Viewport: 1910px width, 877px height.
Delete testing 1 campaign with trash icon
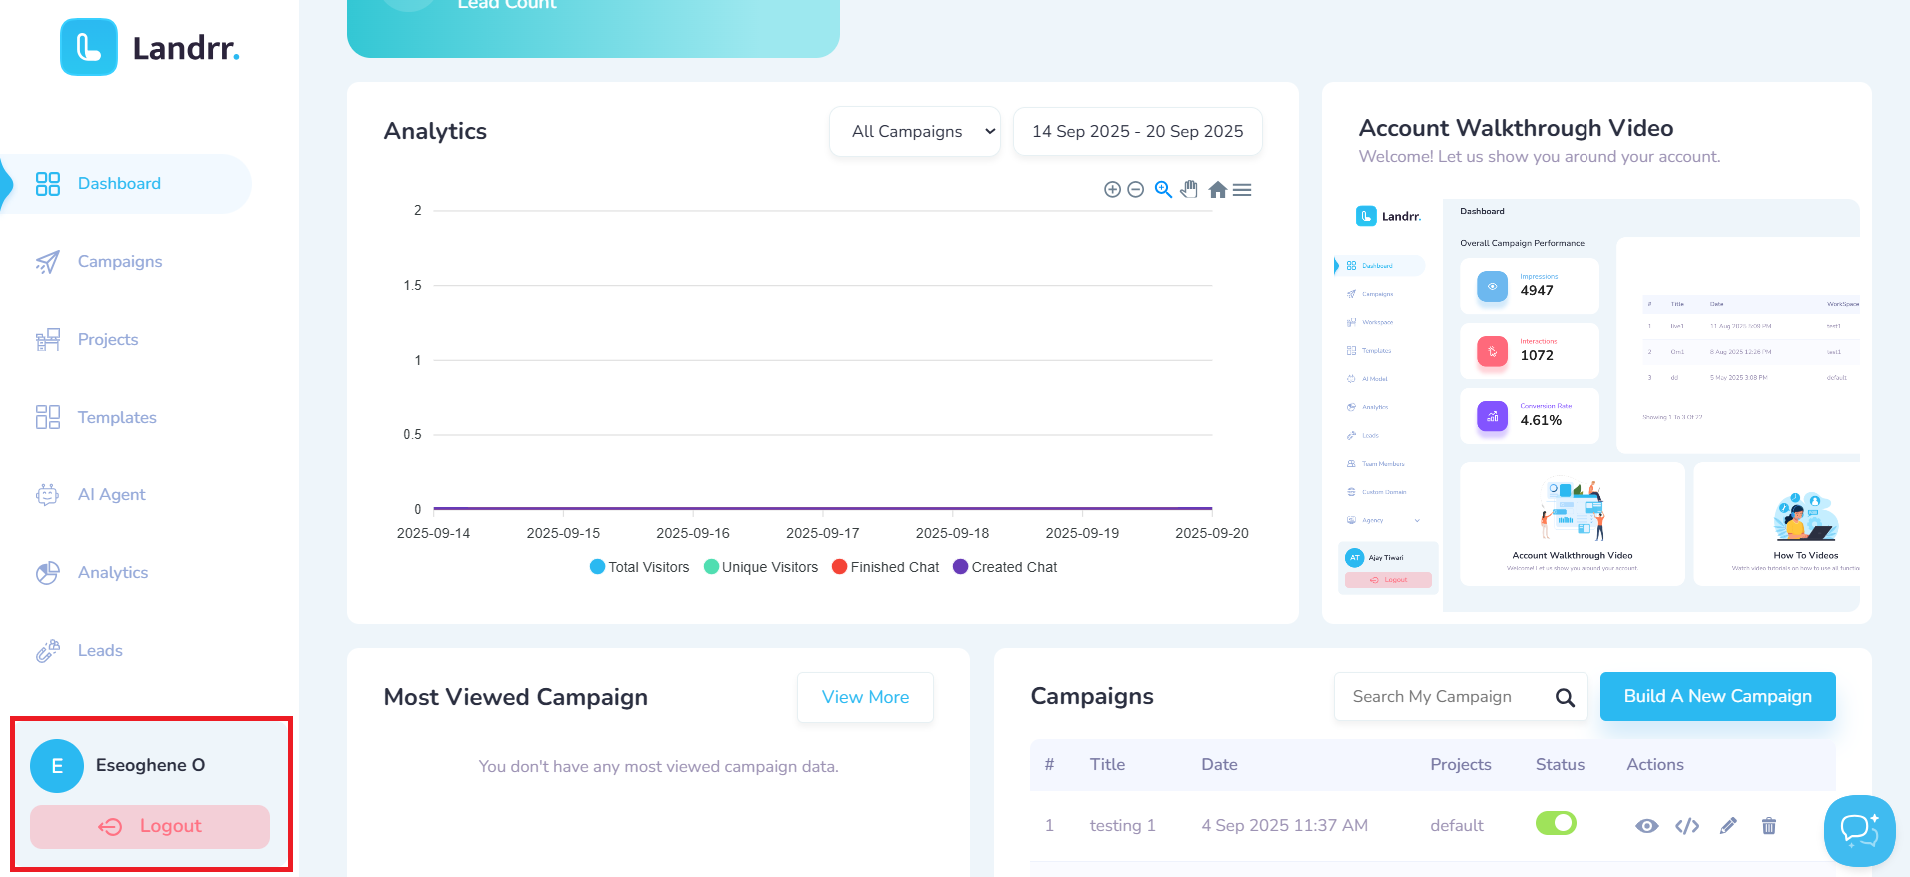1769,826
